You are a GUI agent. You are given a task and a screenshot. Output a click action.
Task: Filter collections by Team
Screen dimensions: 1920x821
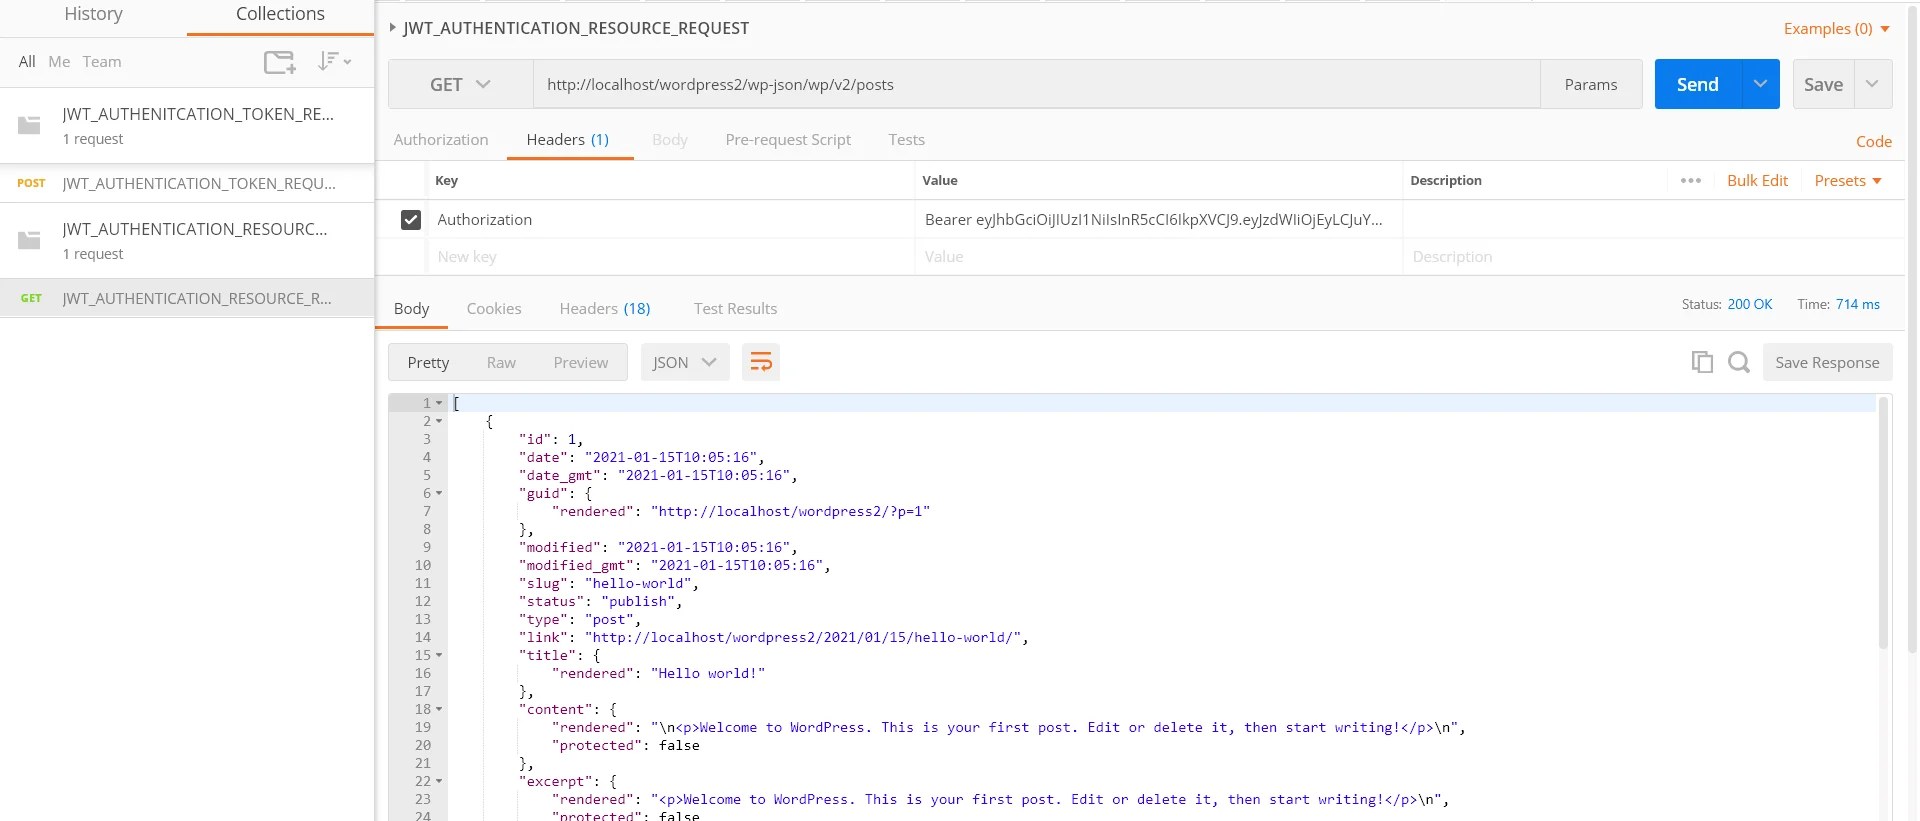click(102, 62)
